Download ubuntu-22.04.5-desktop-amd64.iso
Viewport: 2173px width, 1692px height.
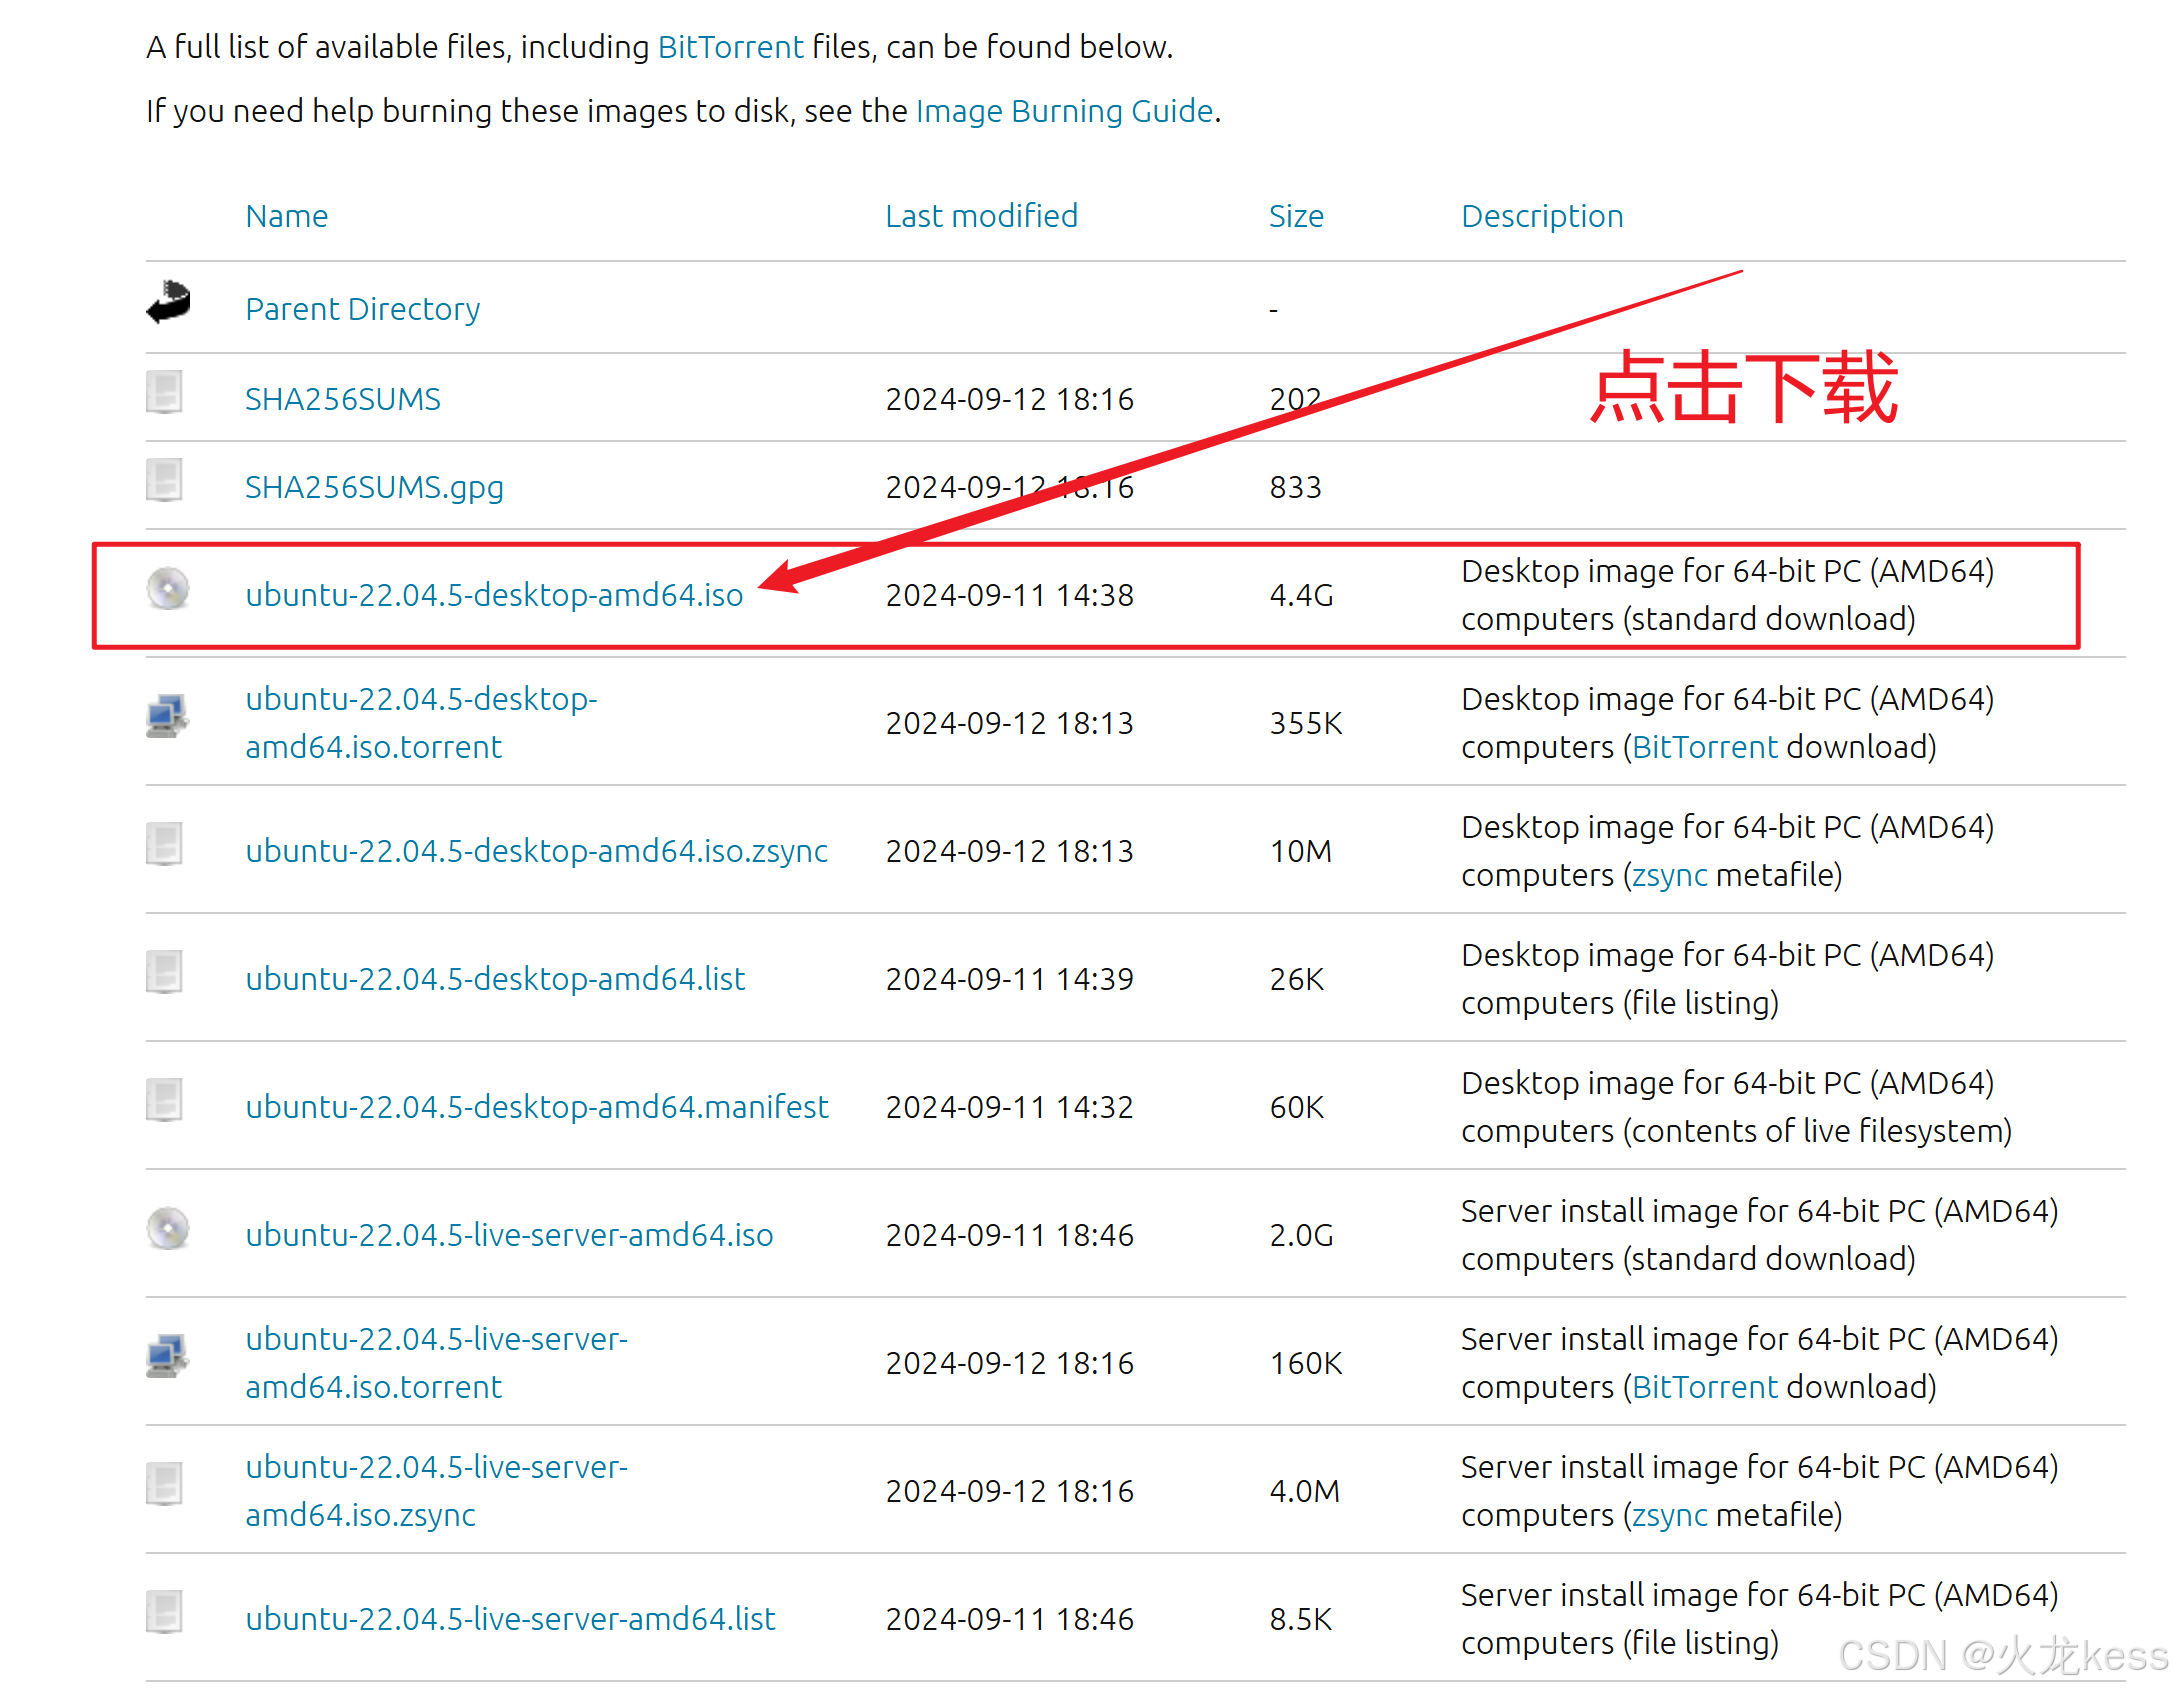[x=494, y=595]
